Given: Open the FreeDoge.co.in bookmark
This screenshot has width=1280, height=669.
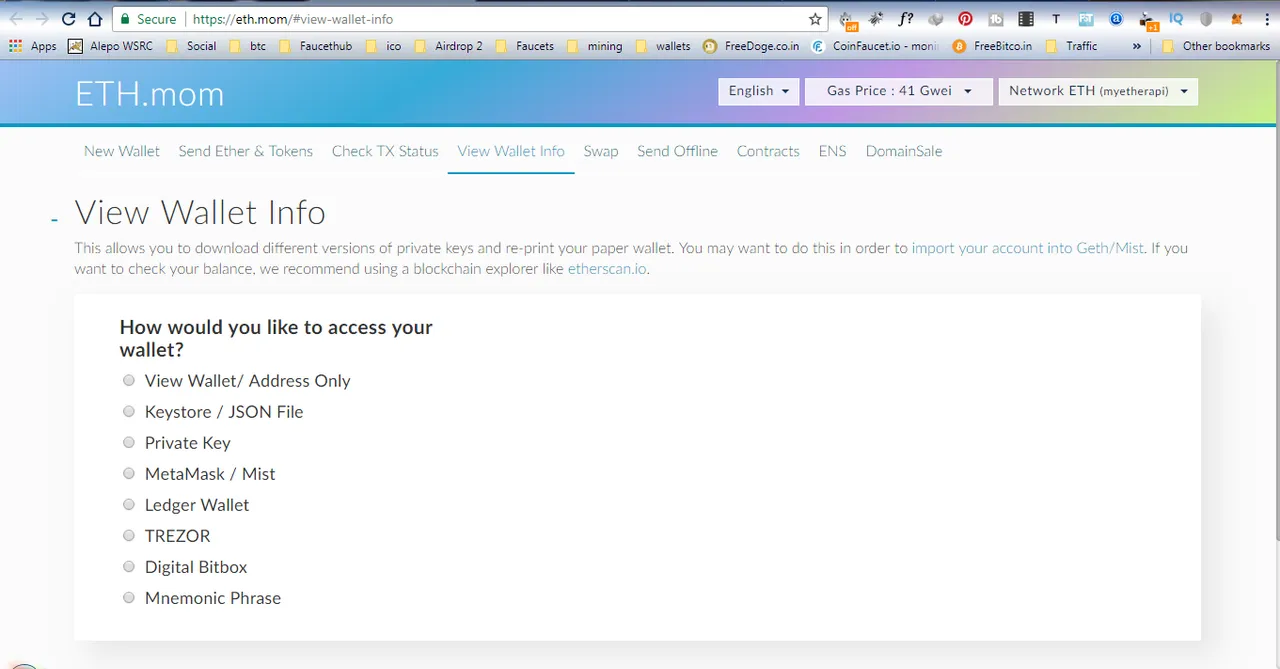Looking at the screenshot, I should click(751, 46).
